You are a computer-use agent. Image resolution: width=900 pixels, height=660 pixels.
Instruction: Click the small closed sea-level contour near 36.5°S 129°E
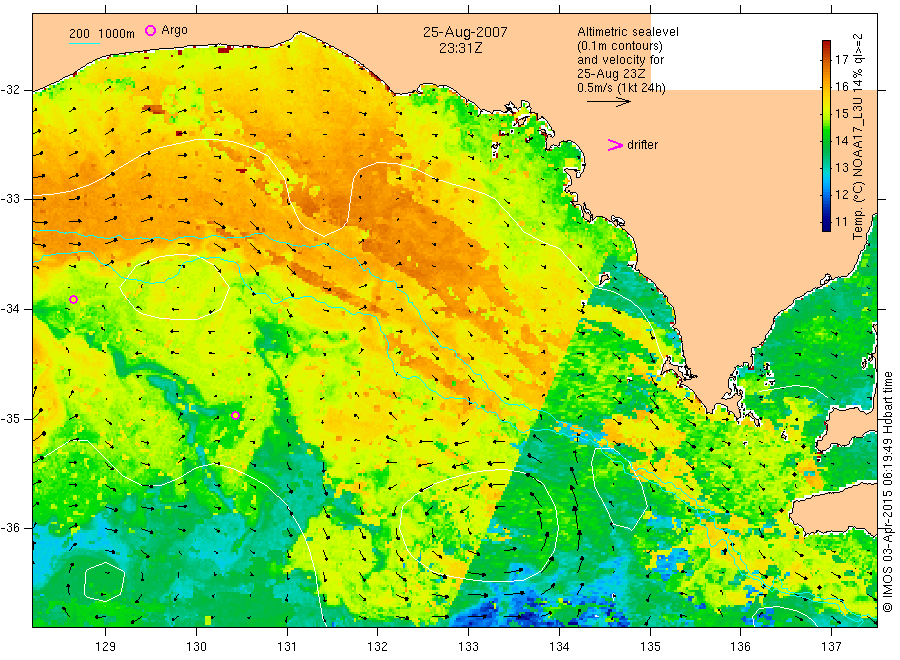coord(104,582)
